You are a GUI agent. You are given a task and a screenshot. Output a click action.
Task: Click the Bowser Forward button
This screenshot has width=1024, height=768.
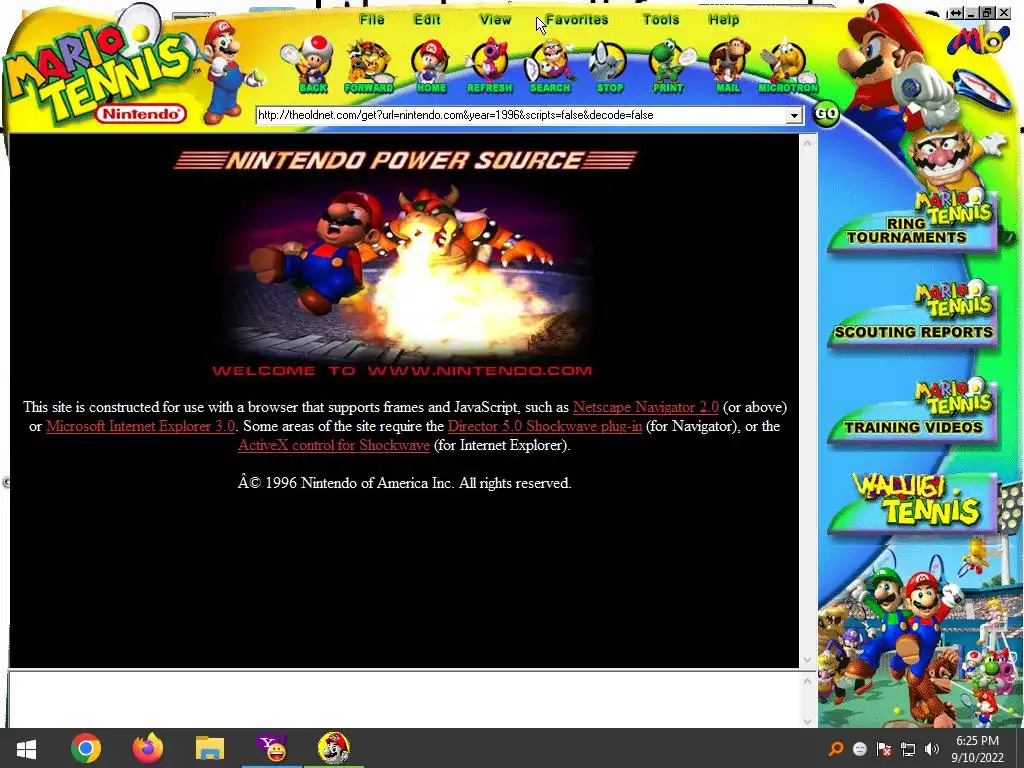[369, 65]
